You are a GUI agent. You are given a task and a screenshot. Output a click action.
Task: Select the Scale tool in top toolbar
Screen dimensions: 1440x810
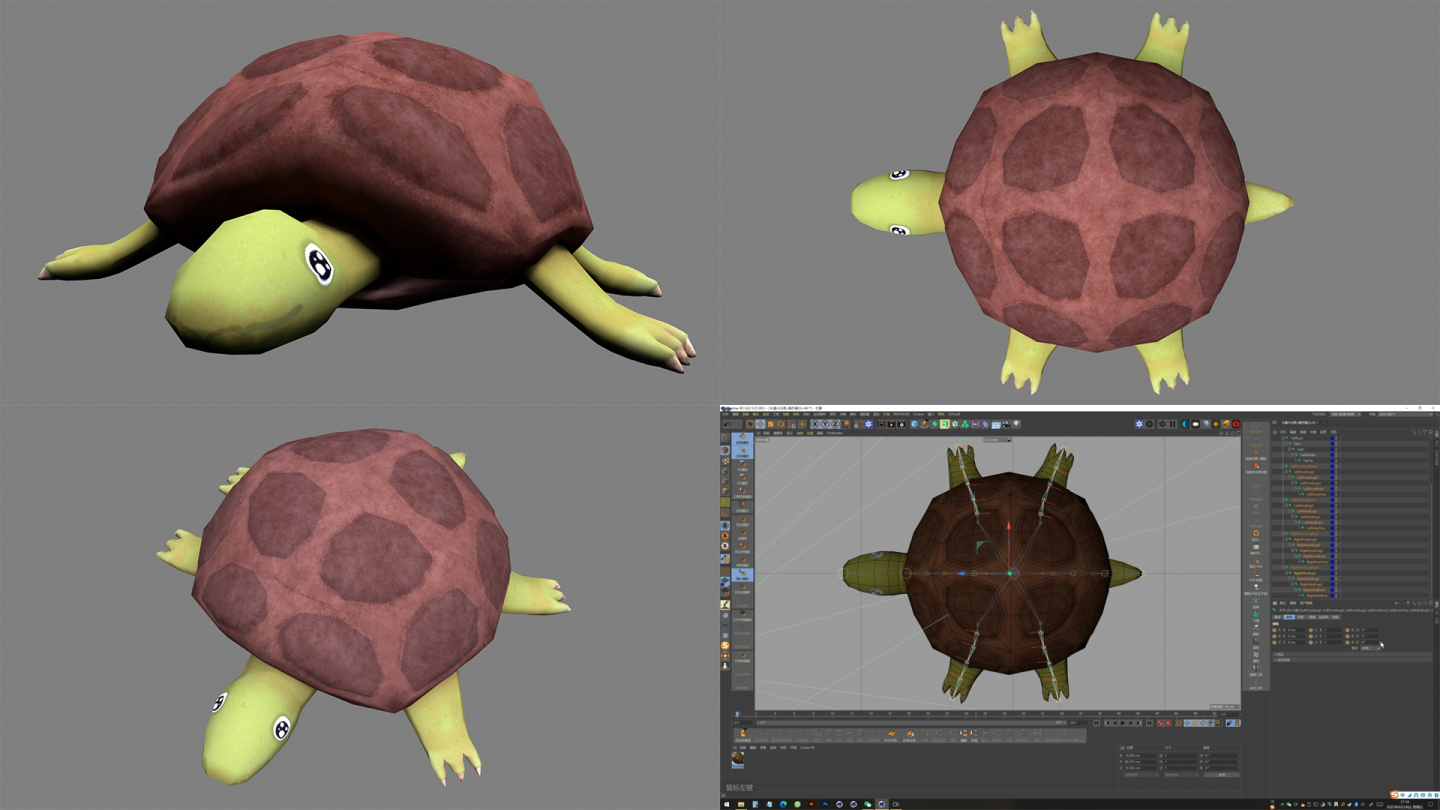point(771,424)
